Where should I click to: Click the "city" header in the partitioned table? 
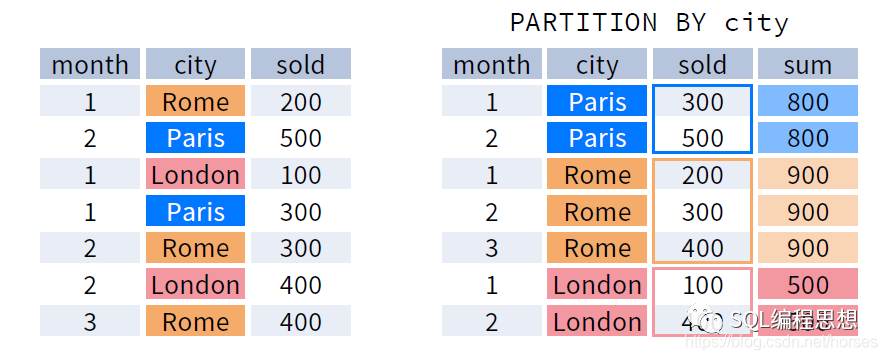[597, 63]
